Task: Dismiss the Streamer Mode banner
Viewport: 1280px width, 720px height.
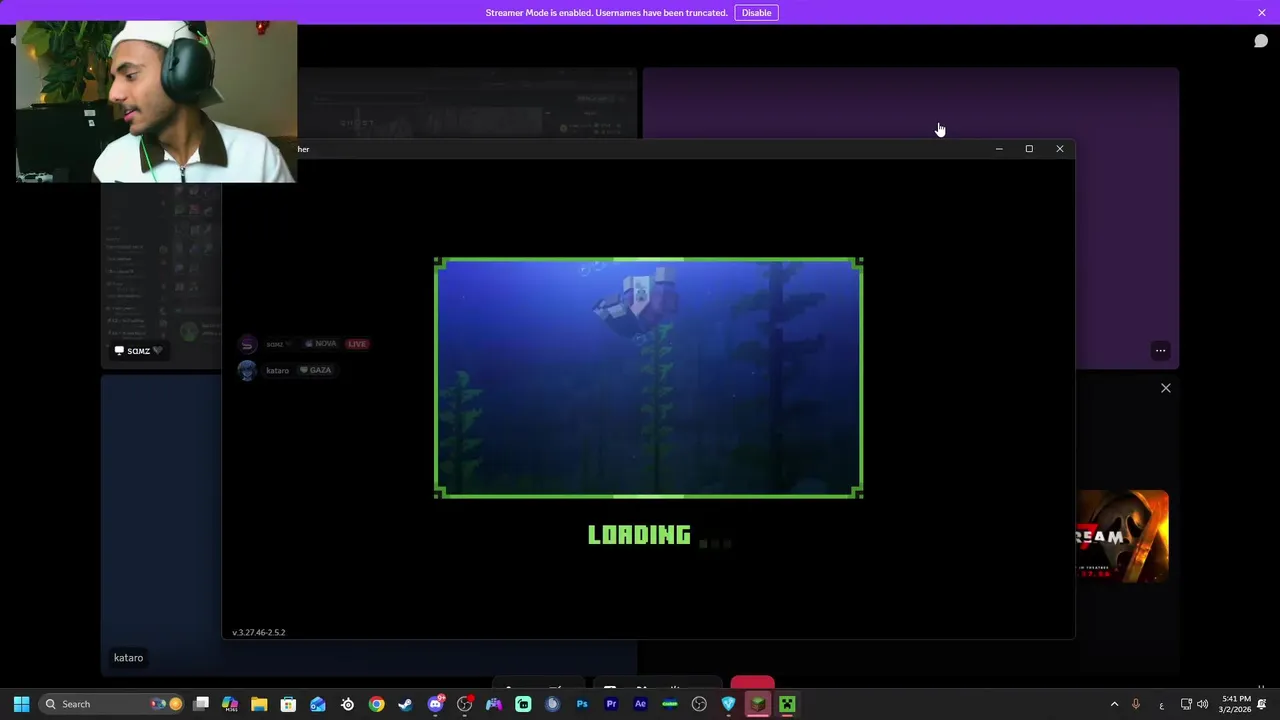Action: 1262,13
